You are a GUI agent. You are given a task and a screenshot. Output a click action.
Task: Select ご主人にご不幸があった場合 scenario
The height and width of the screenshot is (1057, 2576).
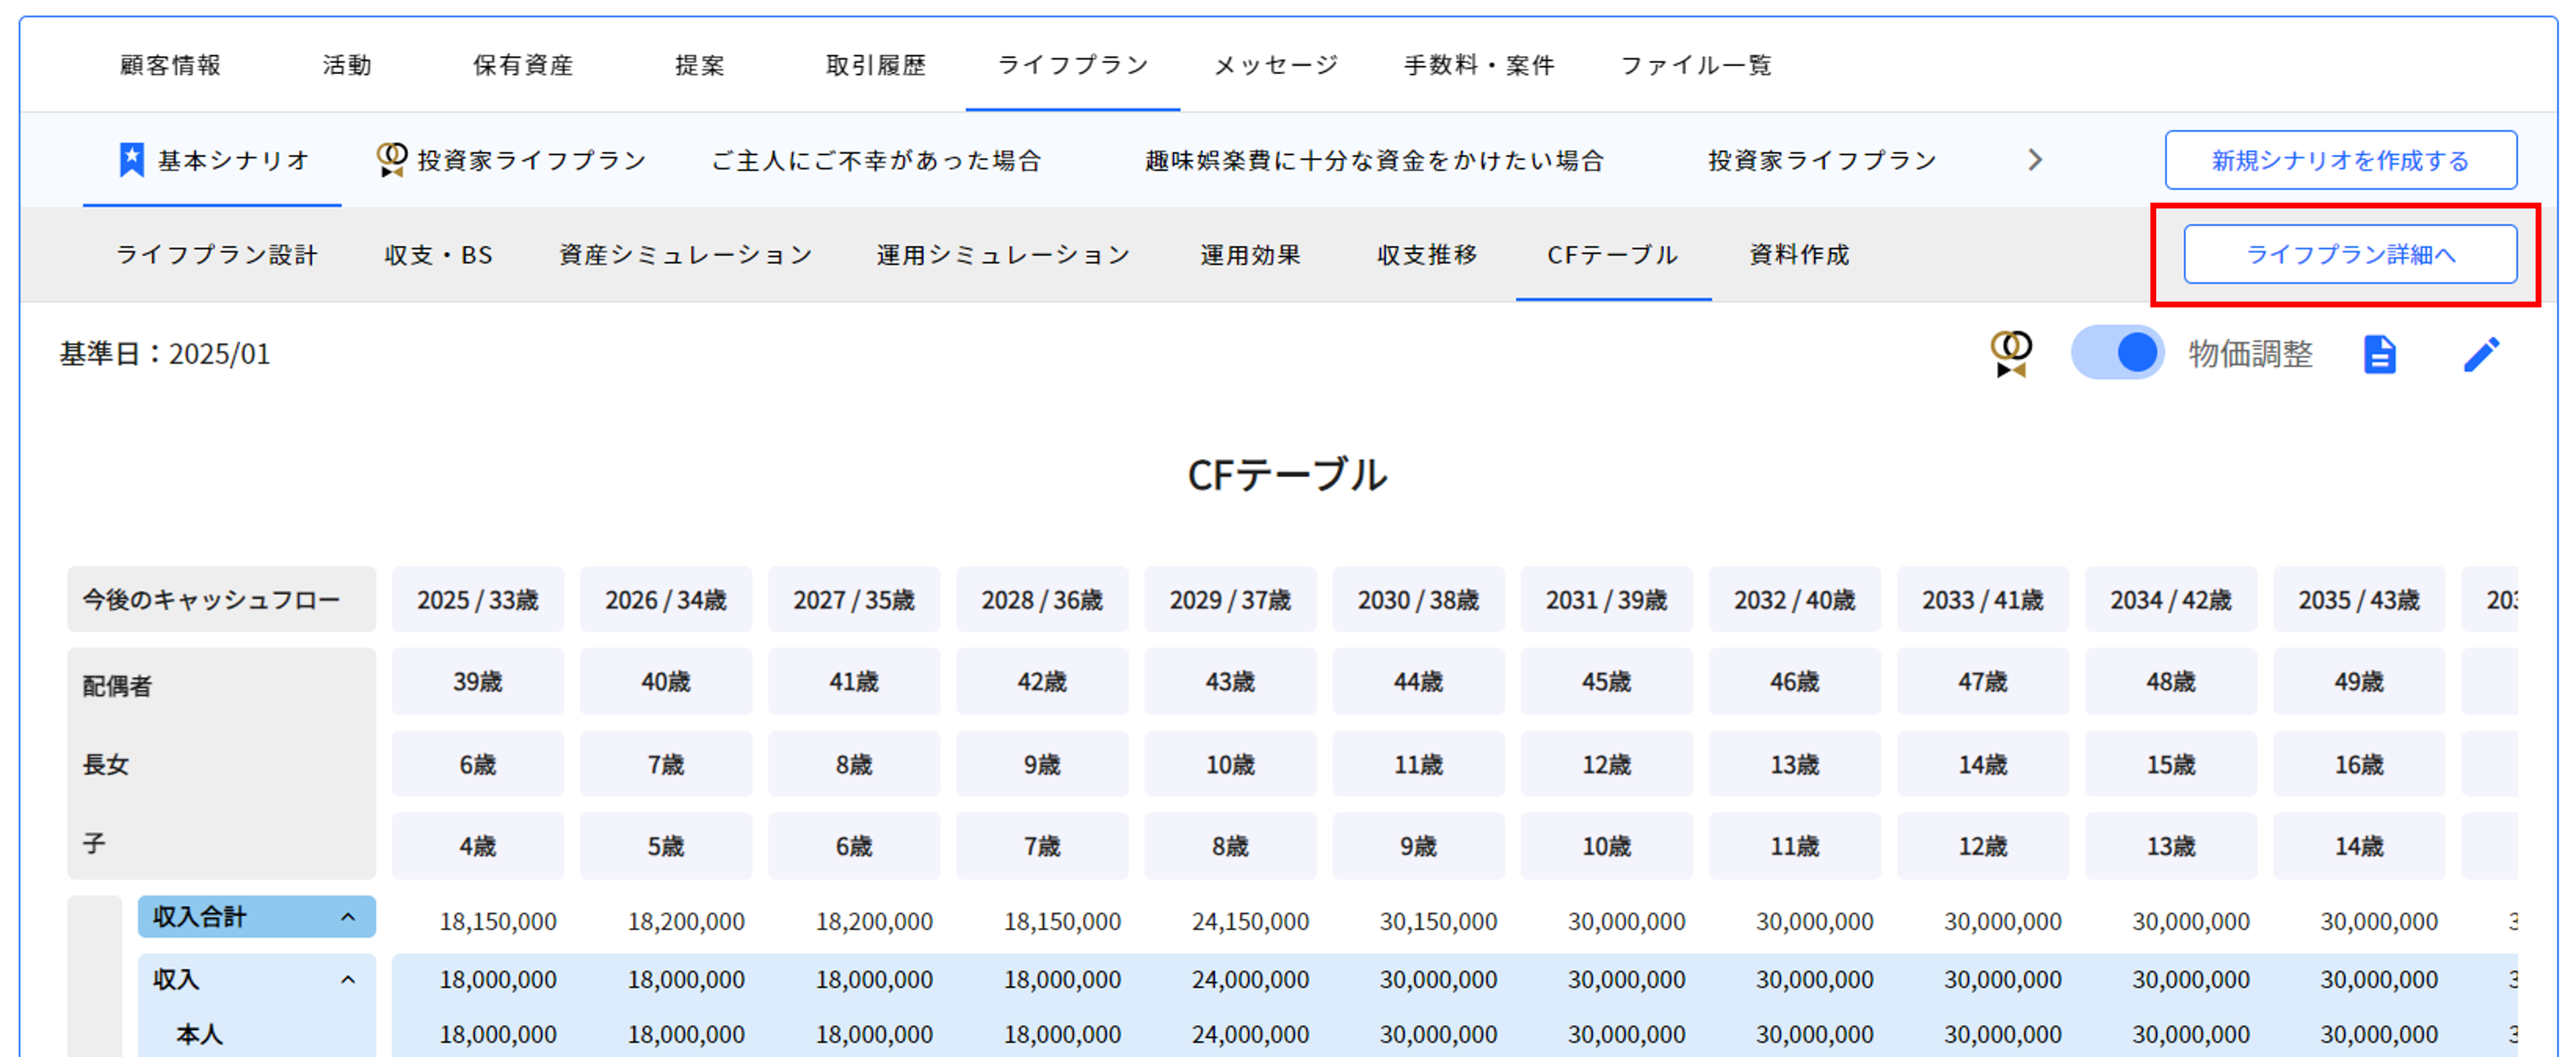pyautogui.click(x=876, y=160)
